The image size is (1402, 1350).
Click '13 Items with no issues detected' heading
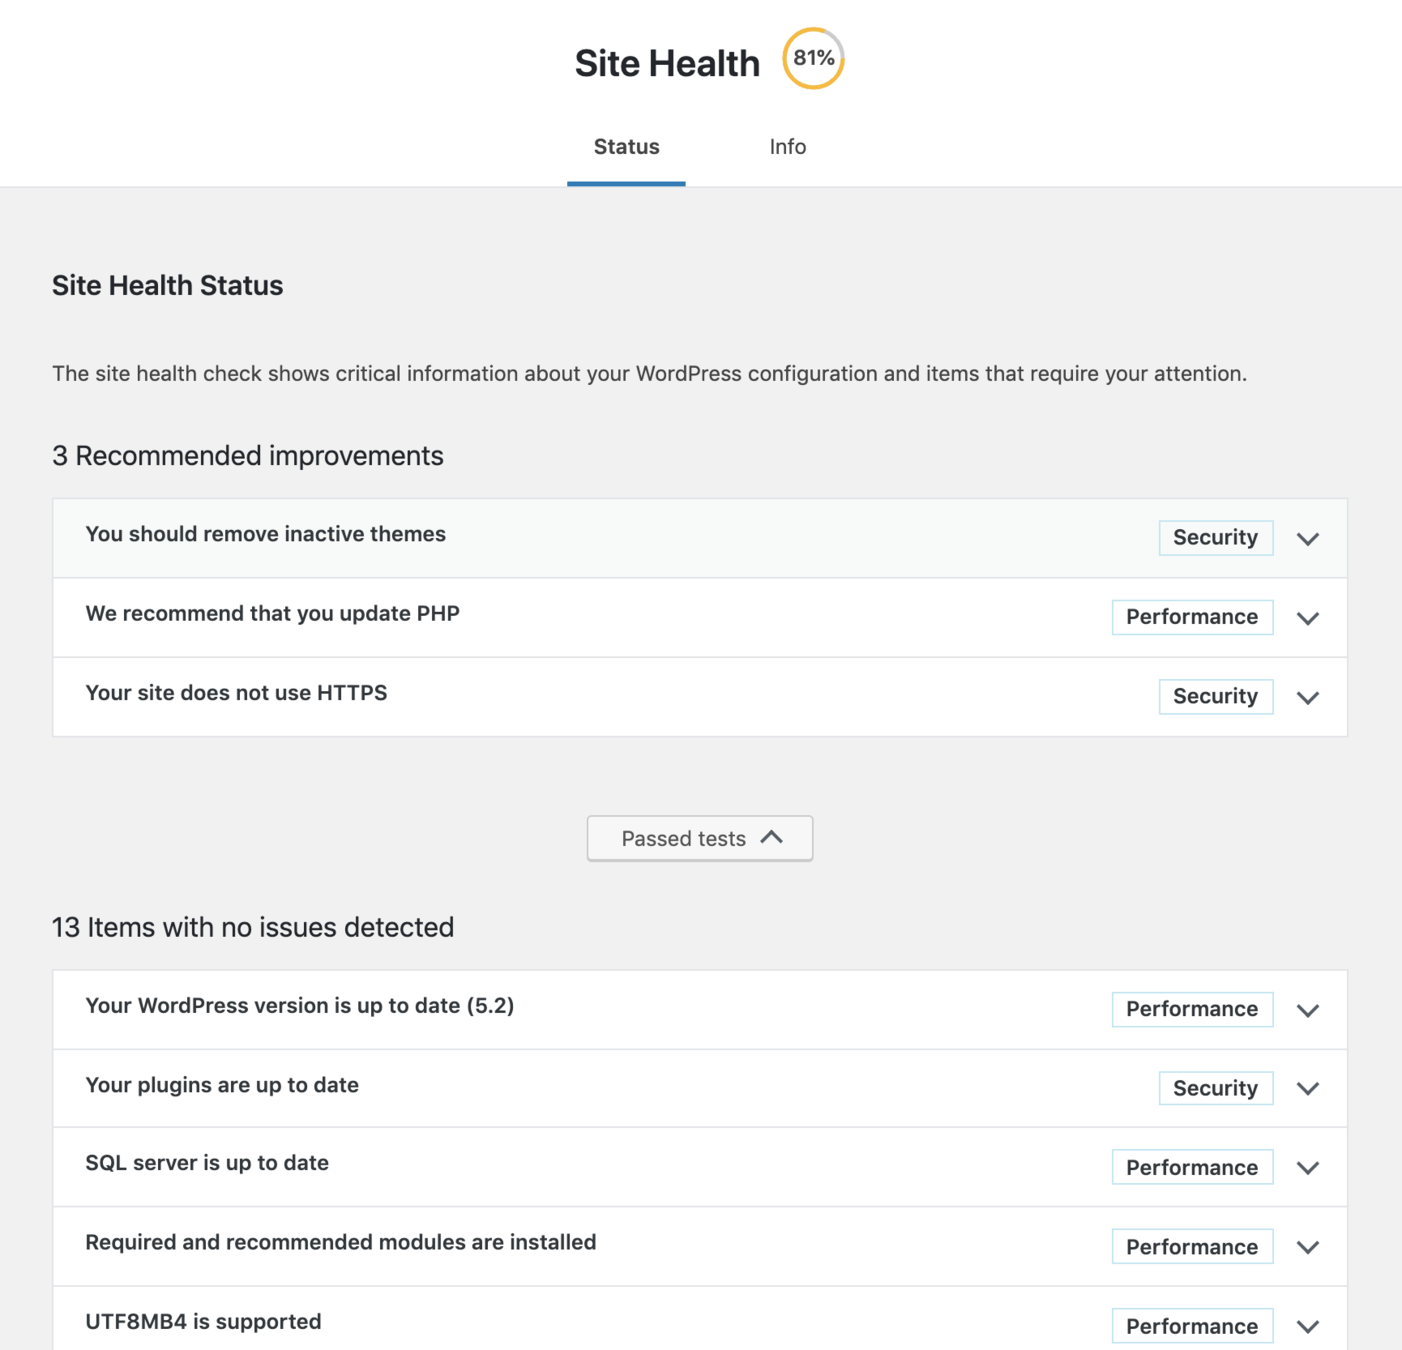(x=252, y=928)
